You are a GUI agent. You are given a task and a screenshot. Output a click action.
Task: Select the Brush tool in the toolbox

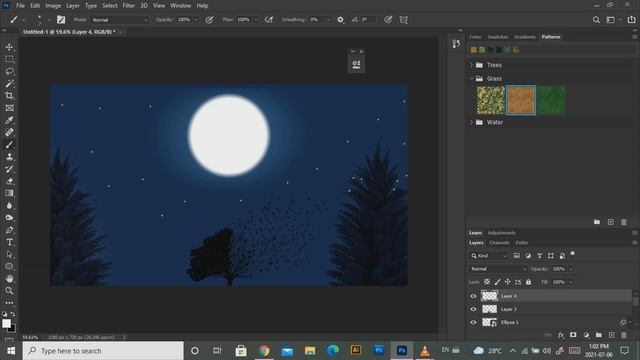[9, 145]
